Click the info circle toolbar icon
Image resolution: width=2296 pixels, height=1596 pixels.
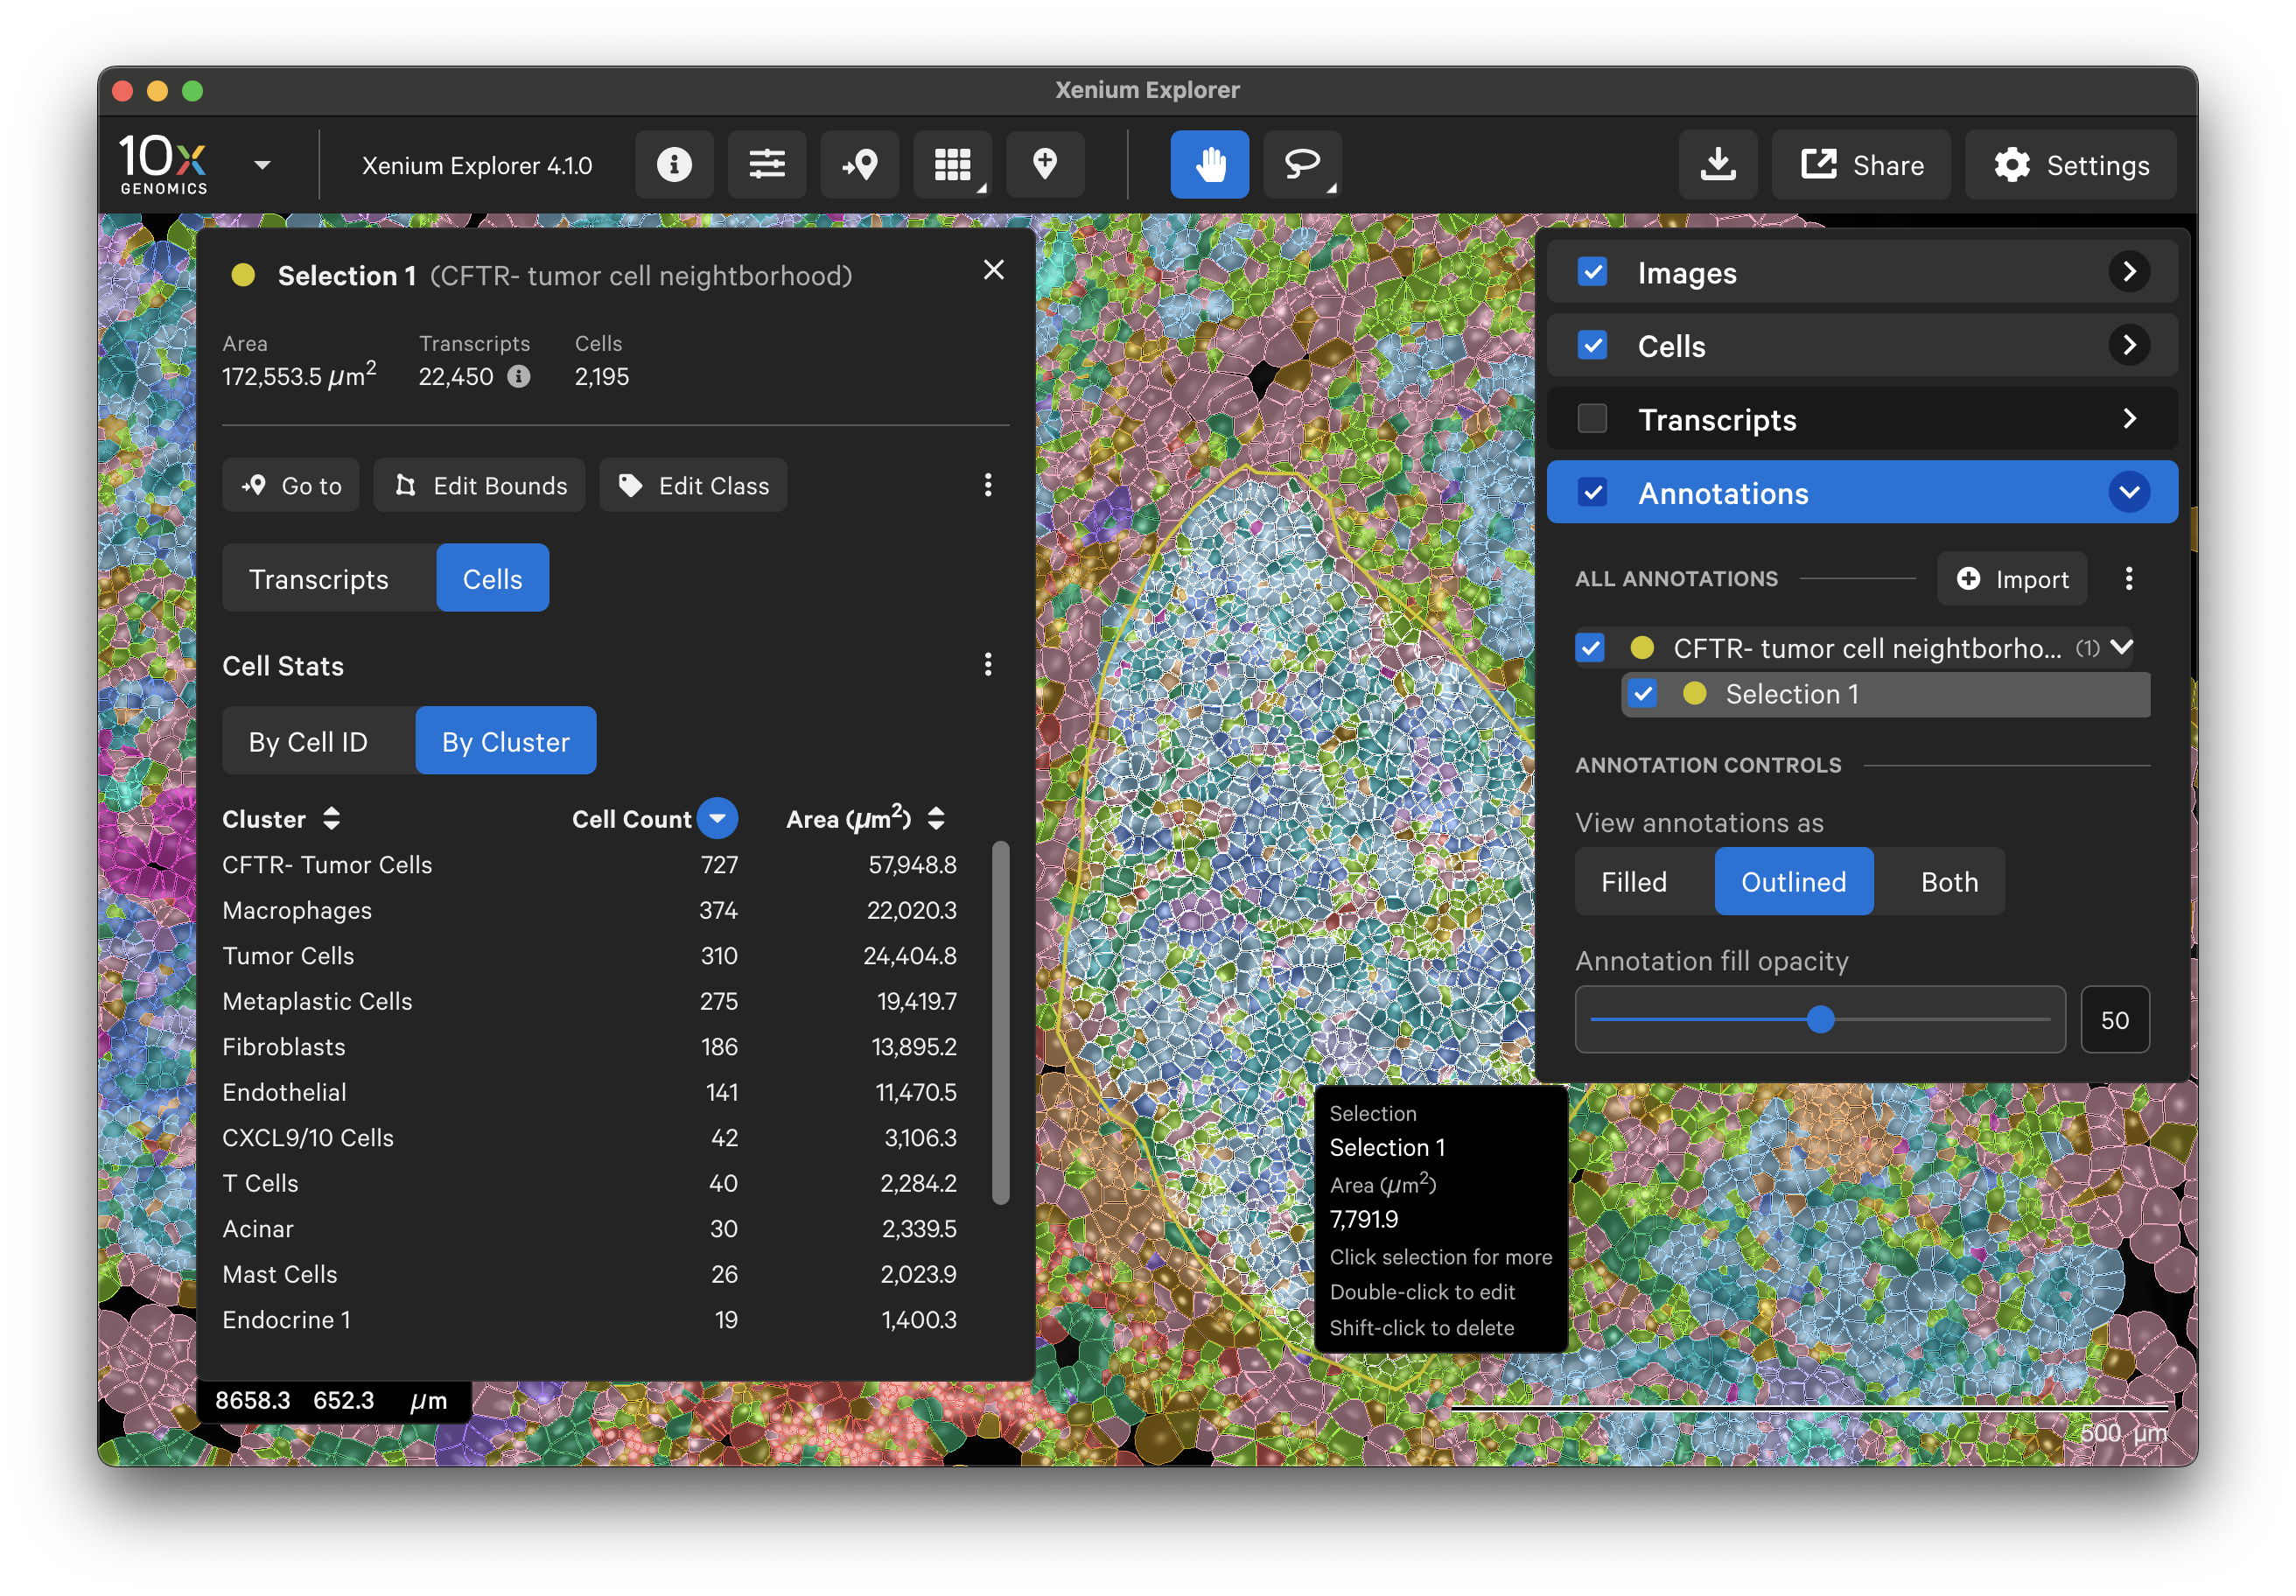click(673, 164)
